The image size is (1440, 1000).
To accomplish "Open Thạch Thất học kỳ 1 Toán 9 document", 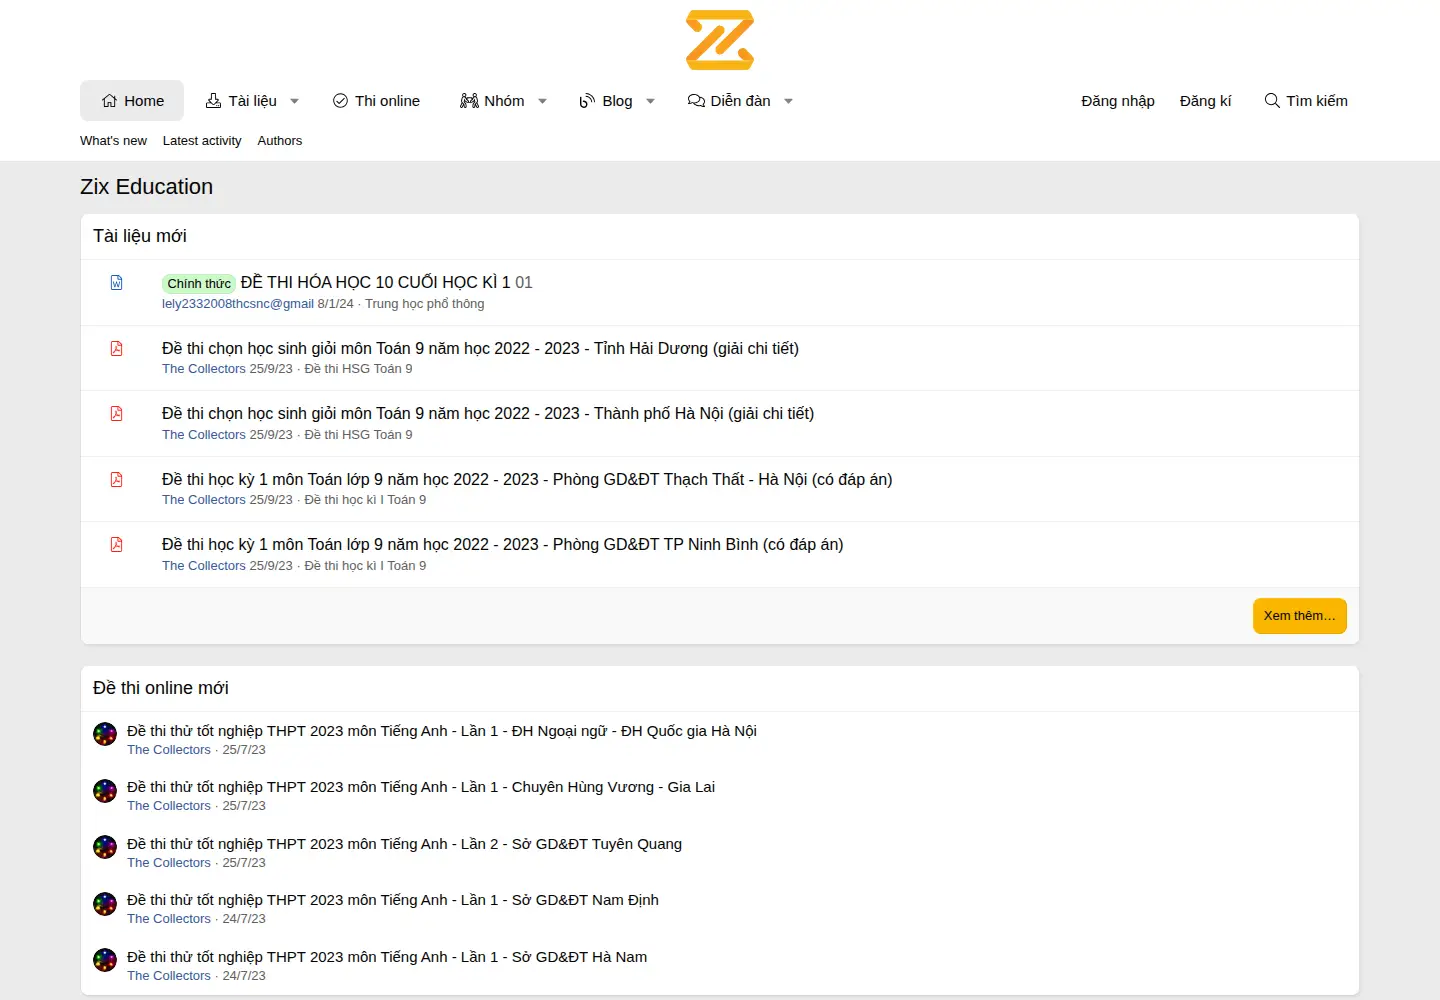I will 527,479.
